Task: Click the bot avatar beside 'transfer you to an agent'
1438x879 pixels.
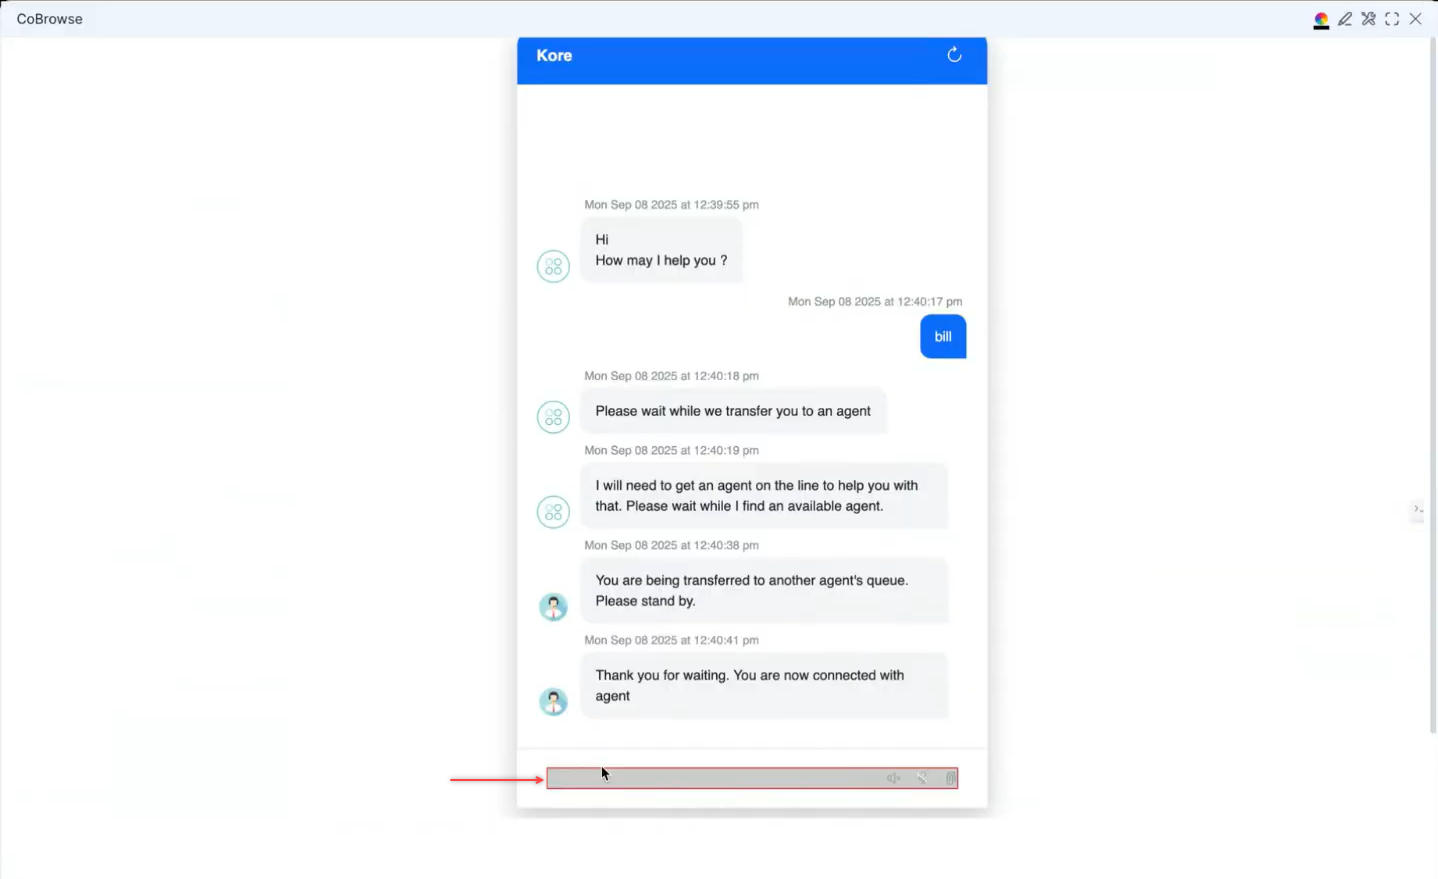Action: click(553, 417)
